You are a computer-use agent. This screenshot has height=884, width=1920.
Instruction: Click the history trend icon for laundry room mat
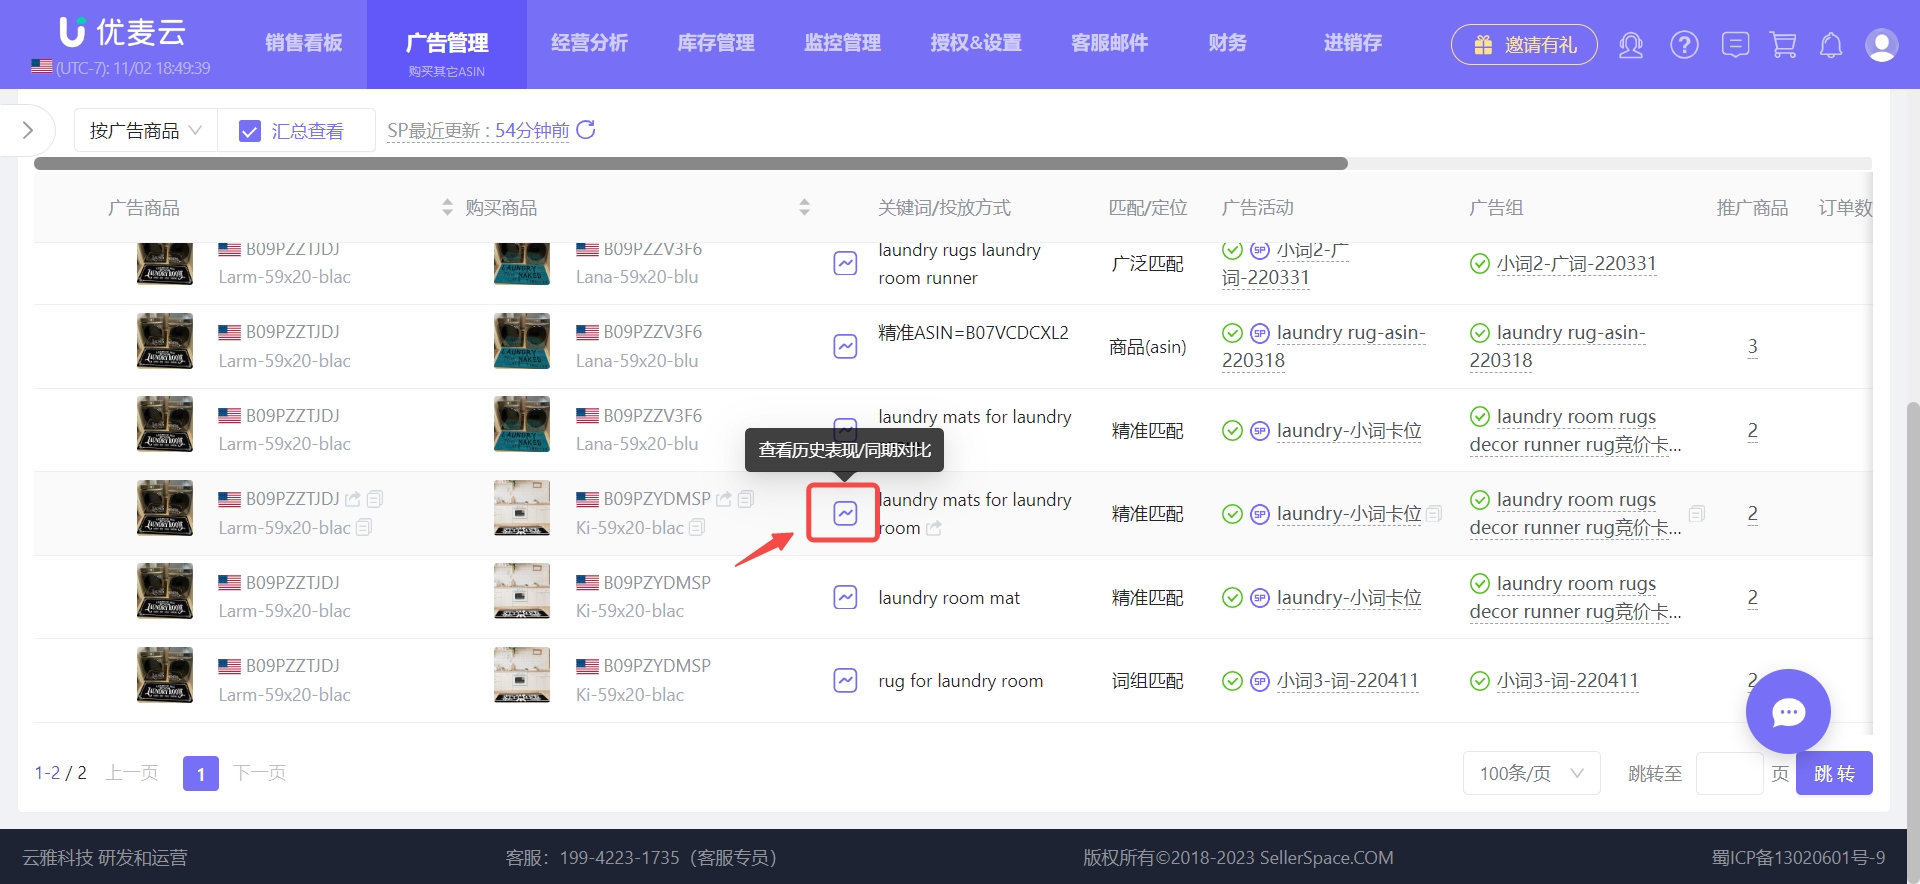tap(845, 597)
